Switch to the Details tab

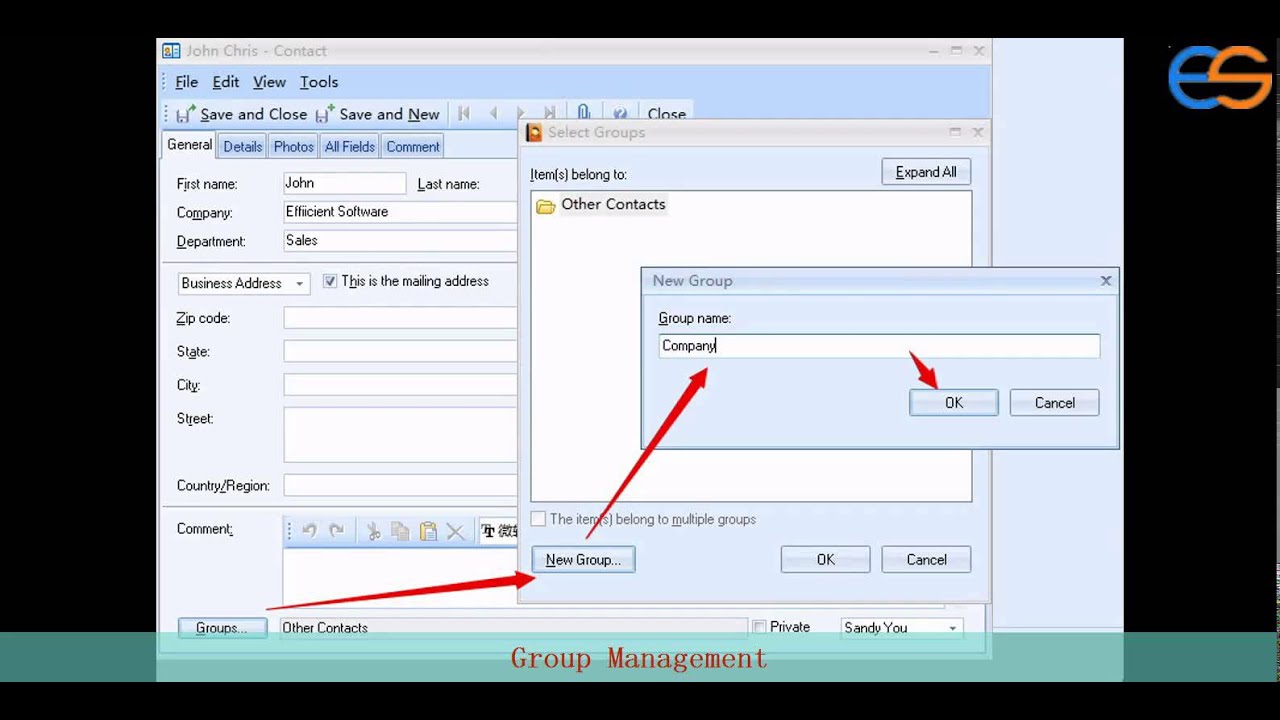243,147
